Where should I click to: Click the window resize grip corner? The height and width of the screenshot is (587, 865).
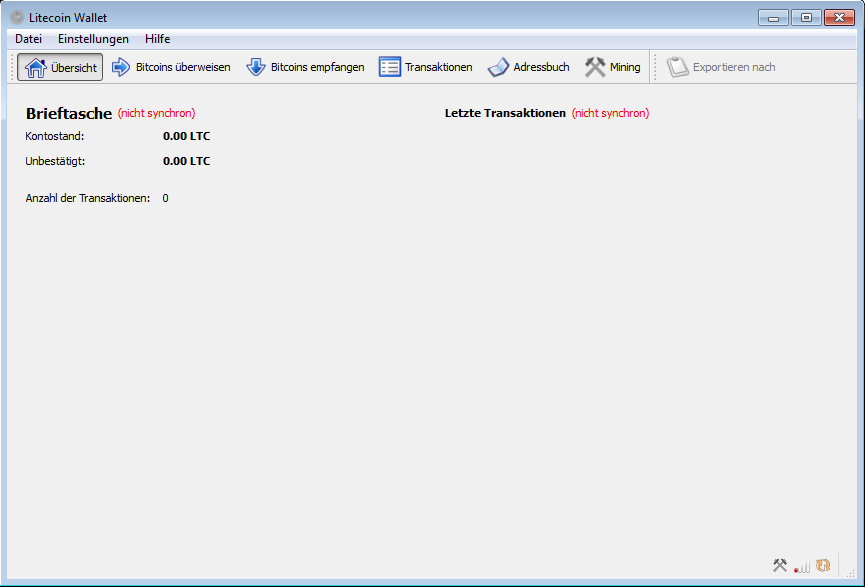point(851,574)
